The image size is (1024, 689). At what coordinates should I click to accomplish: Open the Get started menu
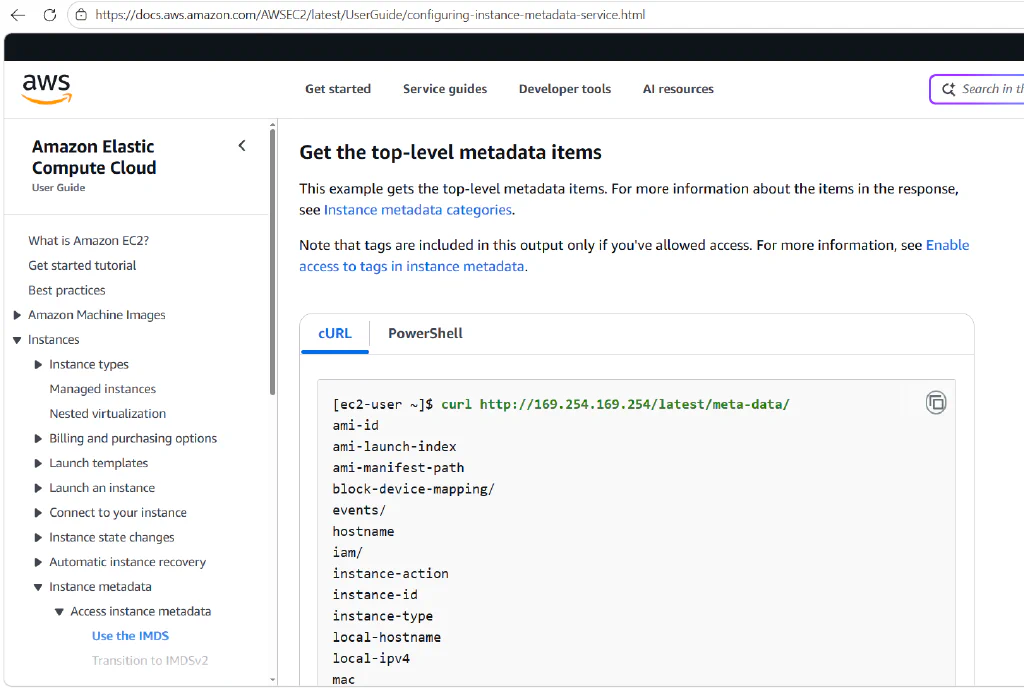(338, 89)
